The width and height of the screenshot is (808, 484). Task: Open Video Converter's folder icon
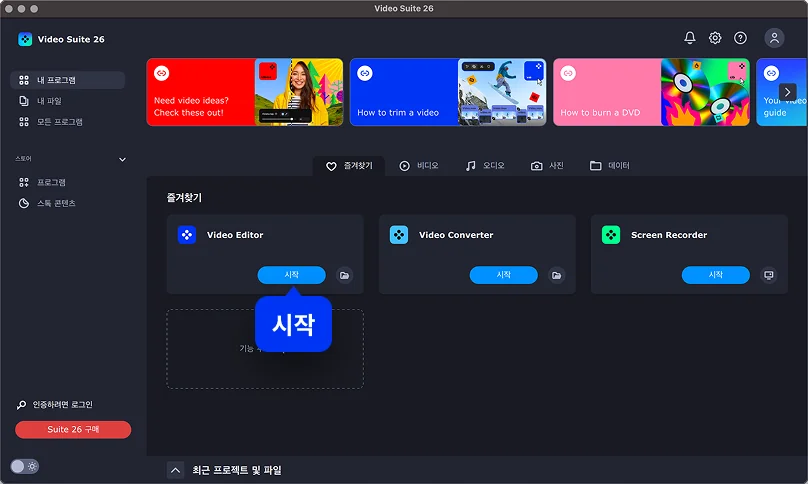click(x=557, y=275)
